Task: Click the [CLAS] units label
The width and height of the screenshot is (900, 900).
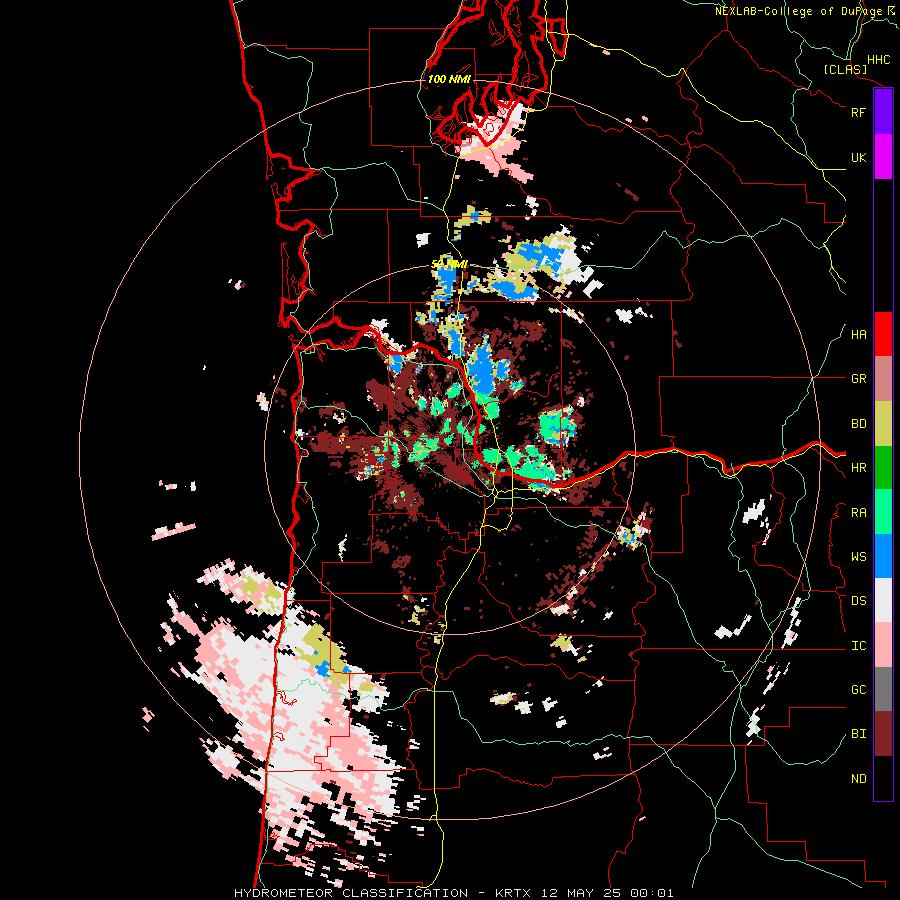Action: (845, 69)
